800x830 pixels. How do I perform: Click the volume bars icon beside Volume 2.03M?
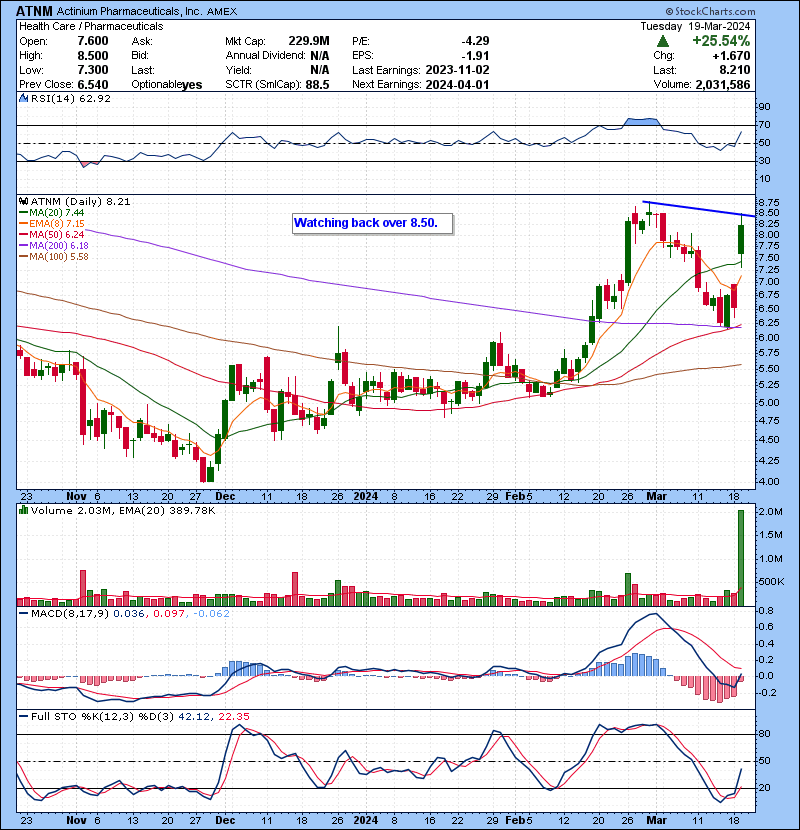(x=23, y=510)
